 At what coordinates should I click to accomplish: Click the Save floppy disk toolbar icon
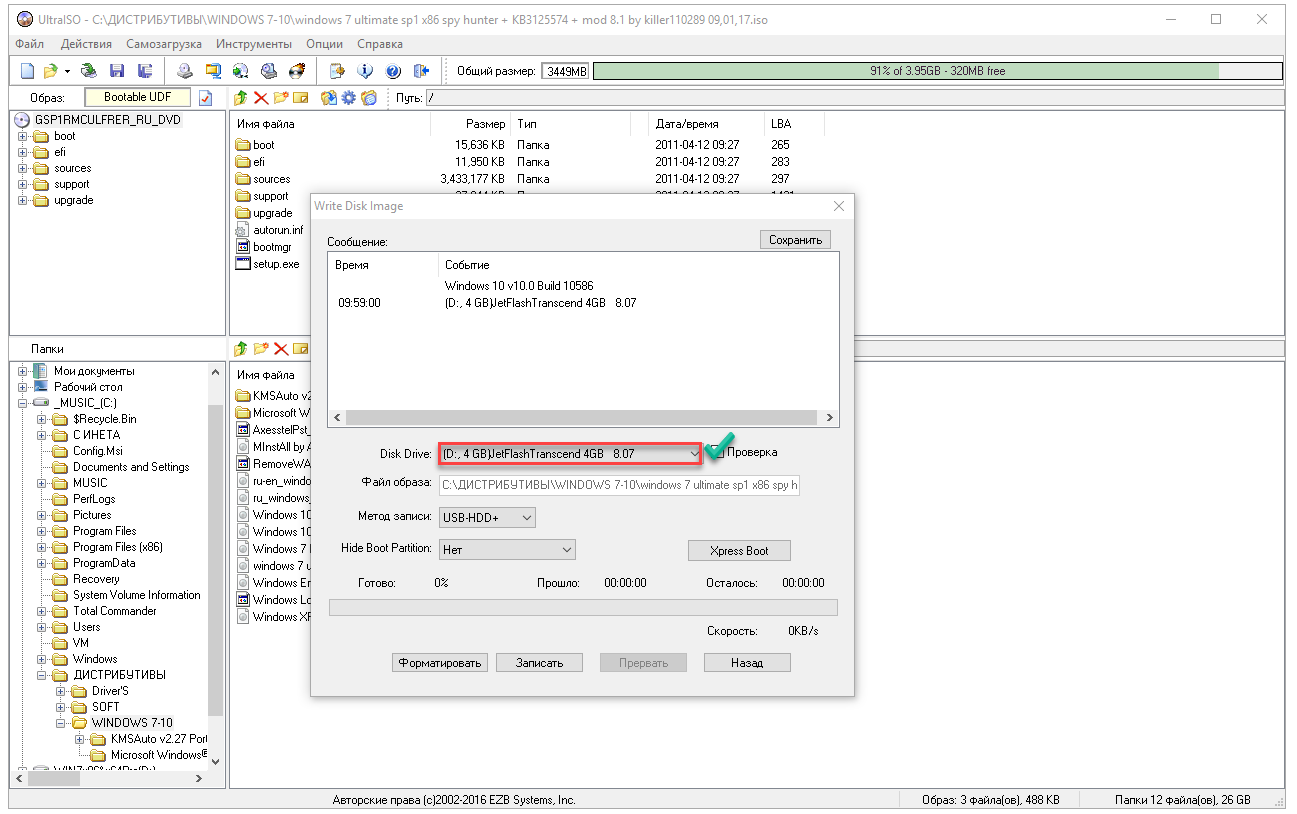click(117, 71)
